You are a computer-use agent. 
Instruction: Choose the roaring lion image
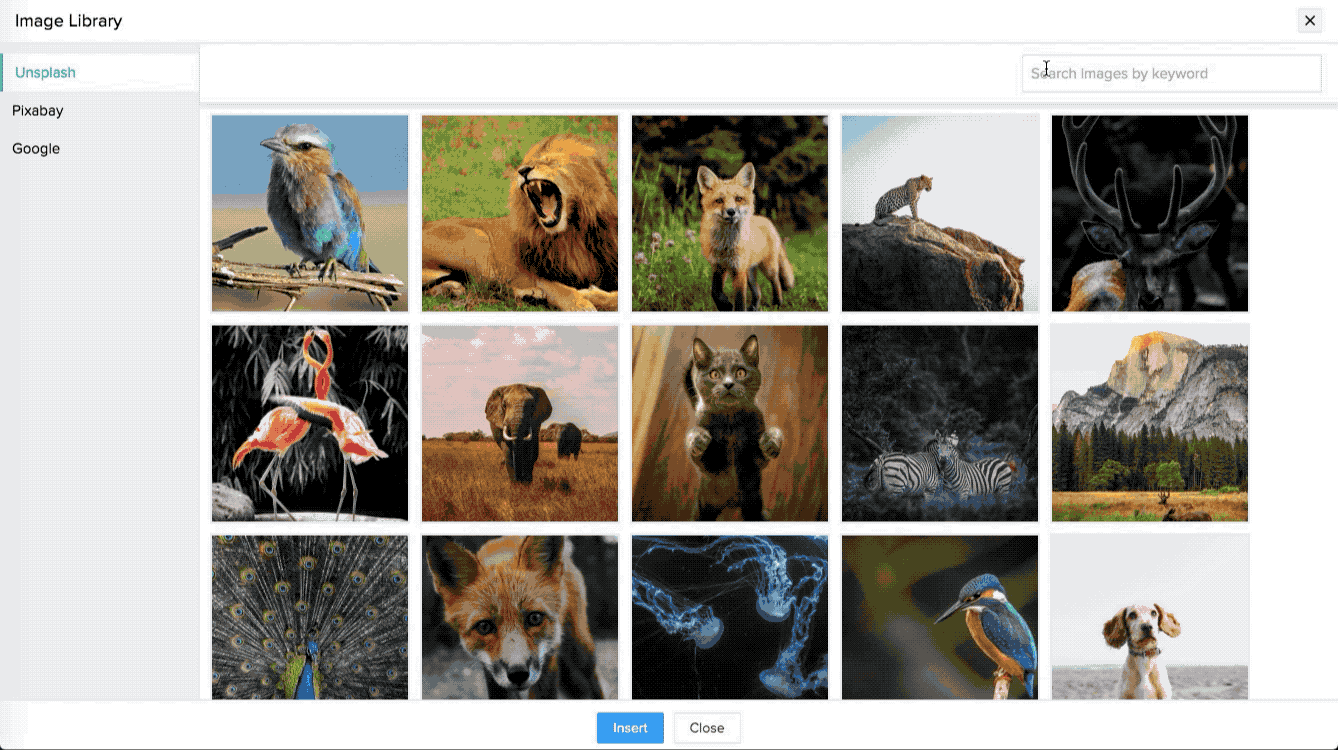[520, 213]
